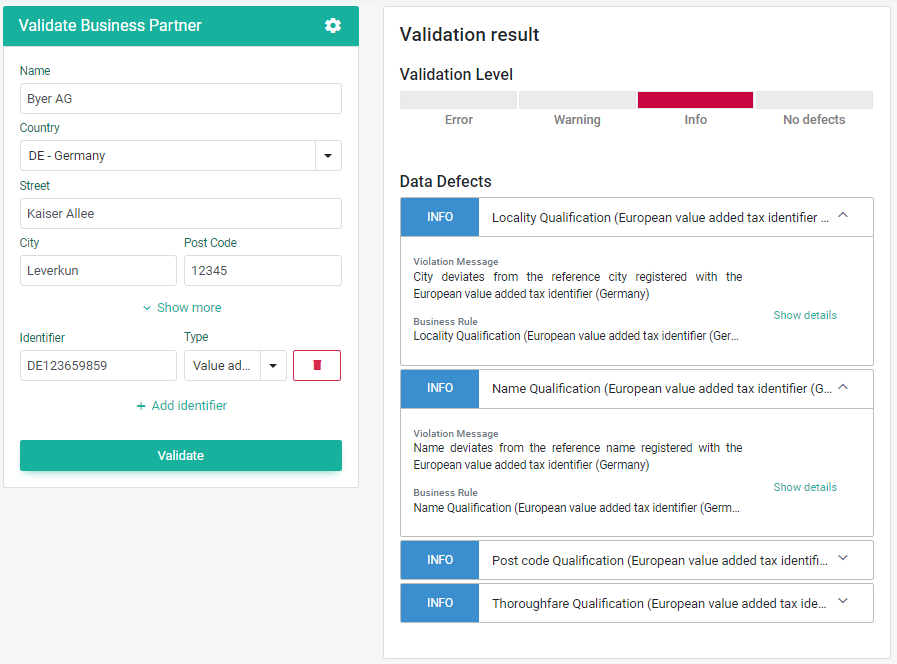The image size is (897, 664).
Task: Open Show details for the Locality defect
Action: (x=805, y=314)
